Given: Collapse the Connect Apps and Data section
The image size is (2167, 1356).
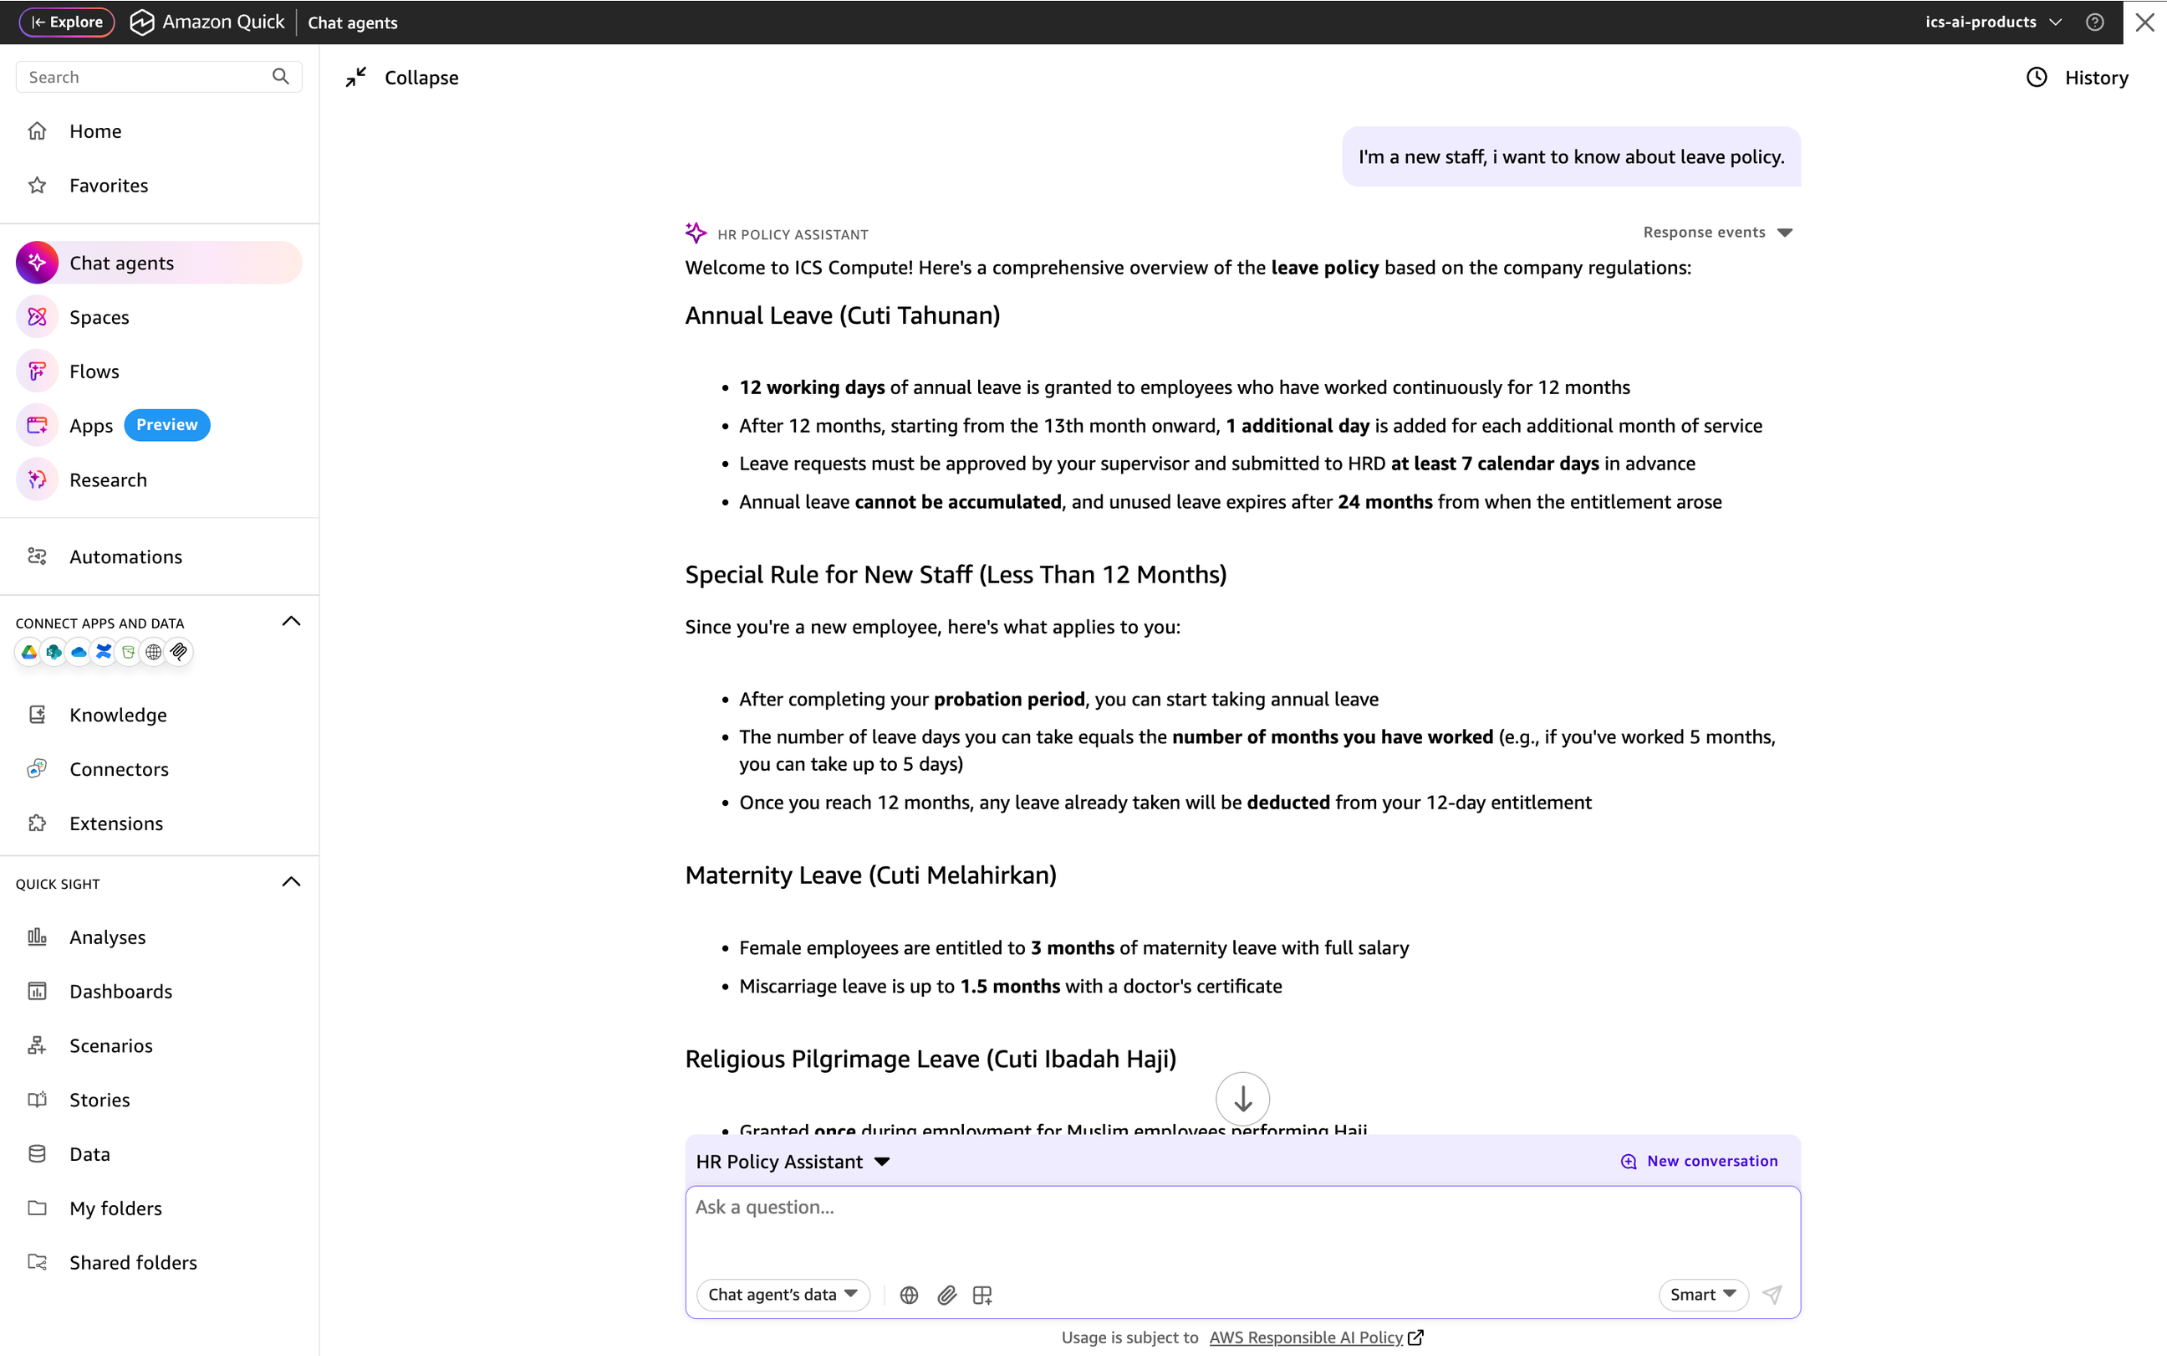Looking at the screenshot, I should pos(291,622).
